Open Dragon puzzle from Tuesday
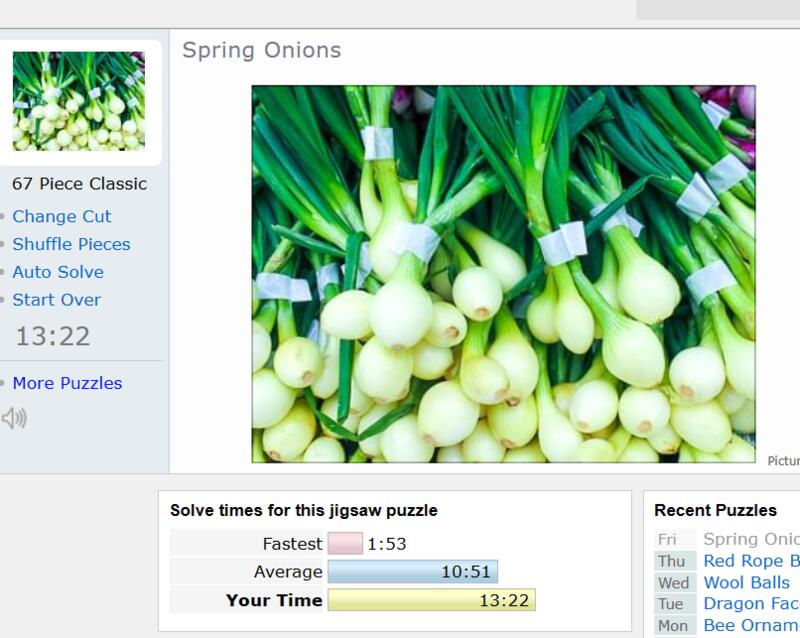 coord(751,603)
